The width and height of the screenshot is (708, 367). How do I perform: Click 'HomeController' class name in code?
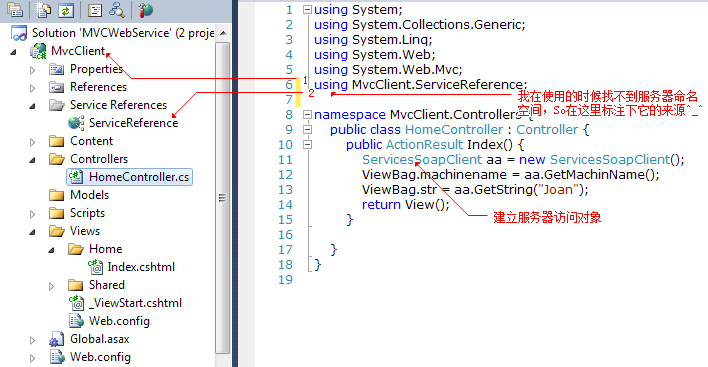pyautogui.click(x=454, y=130)
